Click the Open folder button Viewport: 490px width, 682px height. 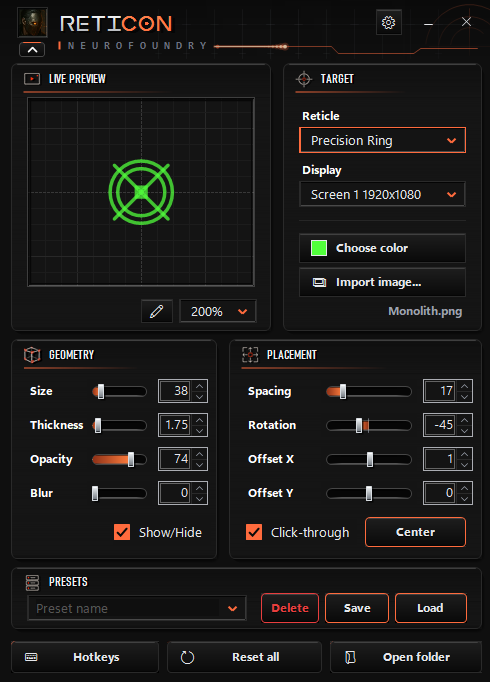pyautogui.click(x=406, y=657)
